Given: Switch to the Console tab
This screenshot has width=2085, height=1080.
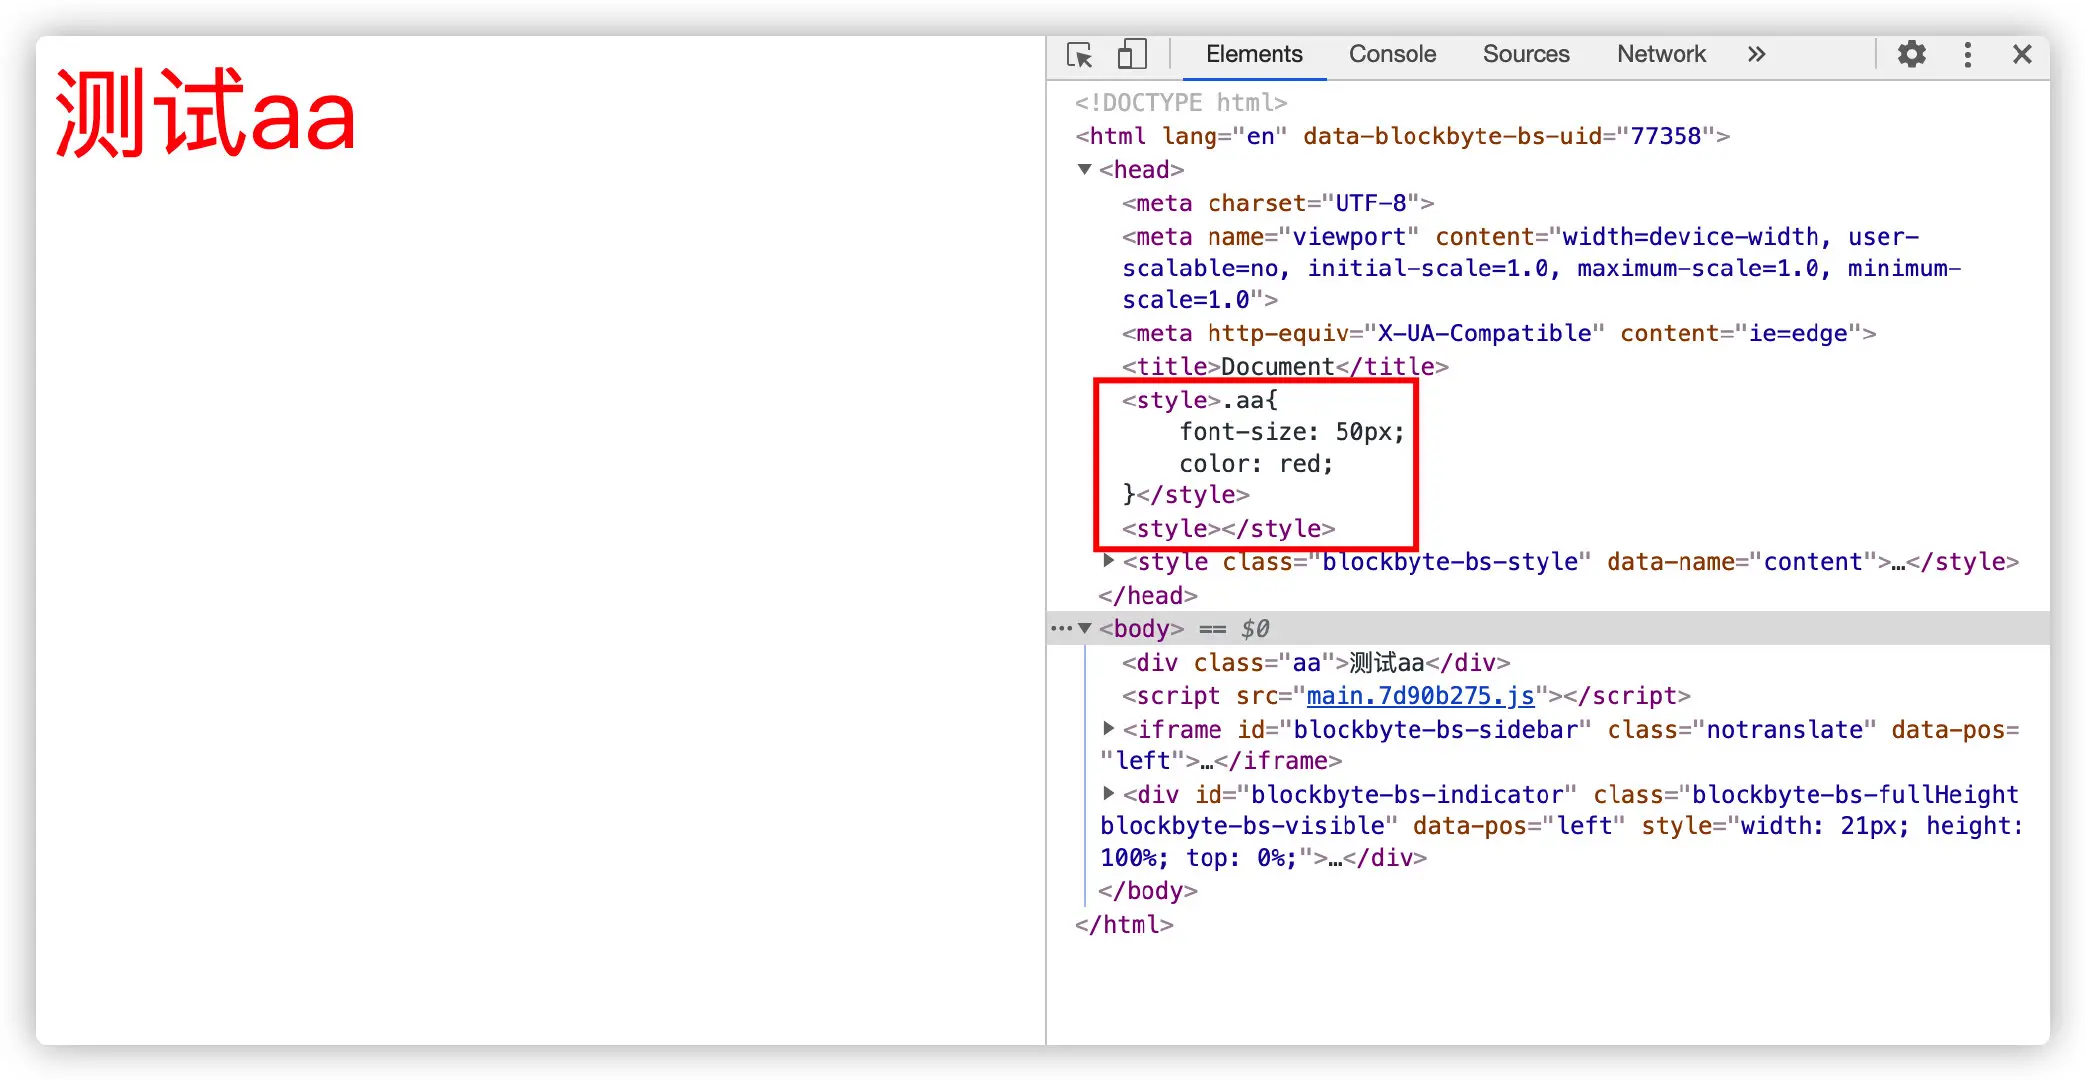Looking at the screenshot, I should coord(1391,54).
